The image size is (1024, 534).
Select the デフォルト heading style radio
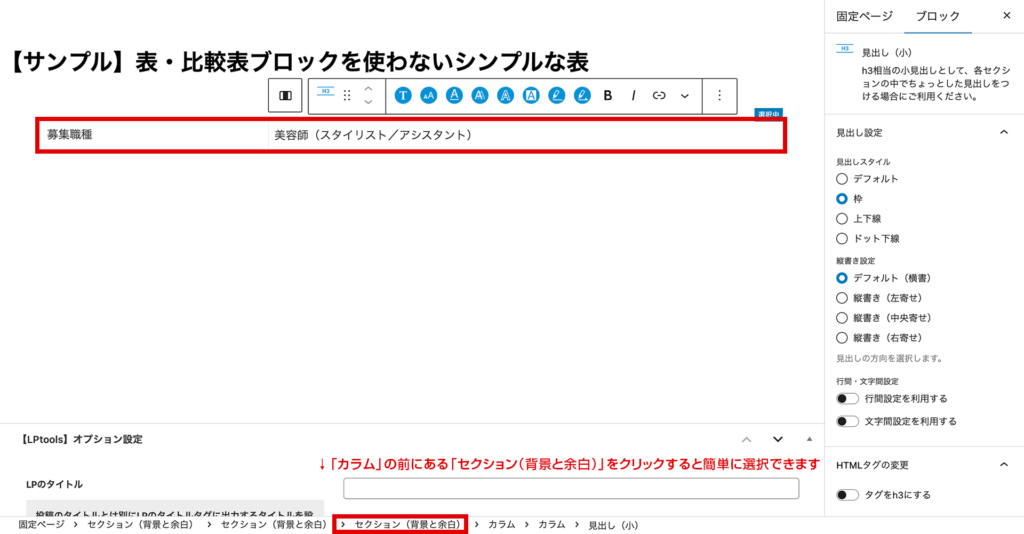point(842,179)
